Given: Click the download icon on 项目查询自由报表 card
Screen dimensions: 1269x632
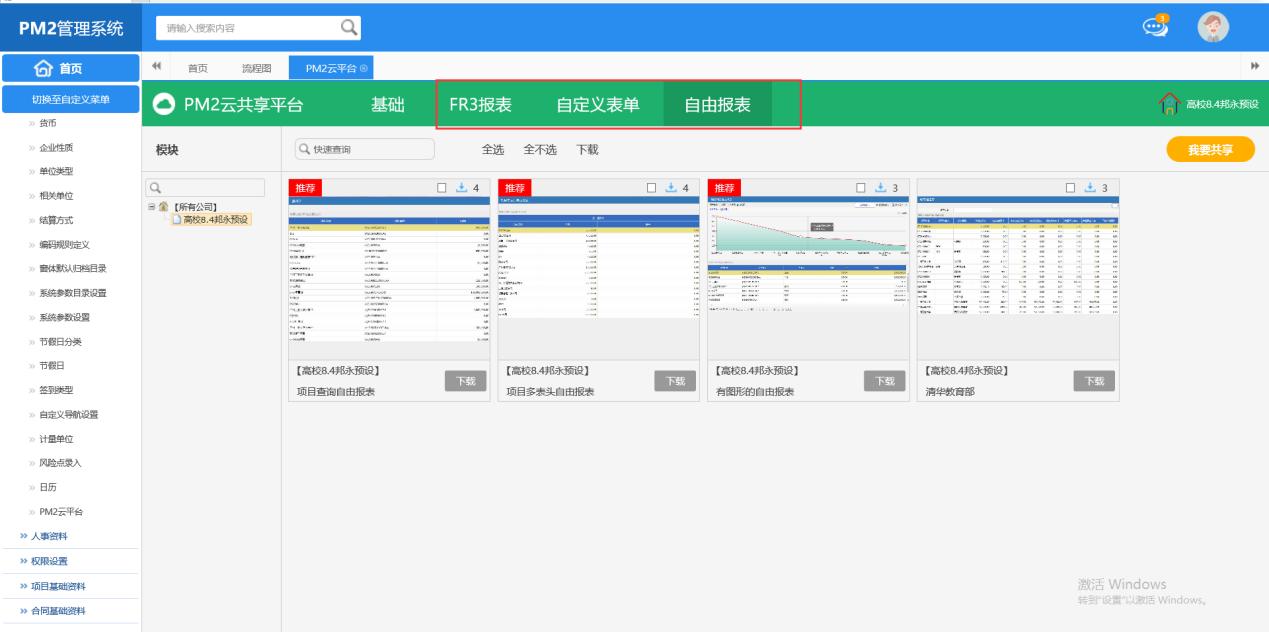Looking at the screenshot, I should 461,187.
